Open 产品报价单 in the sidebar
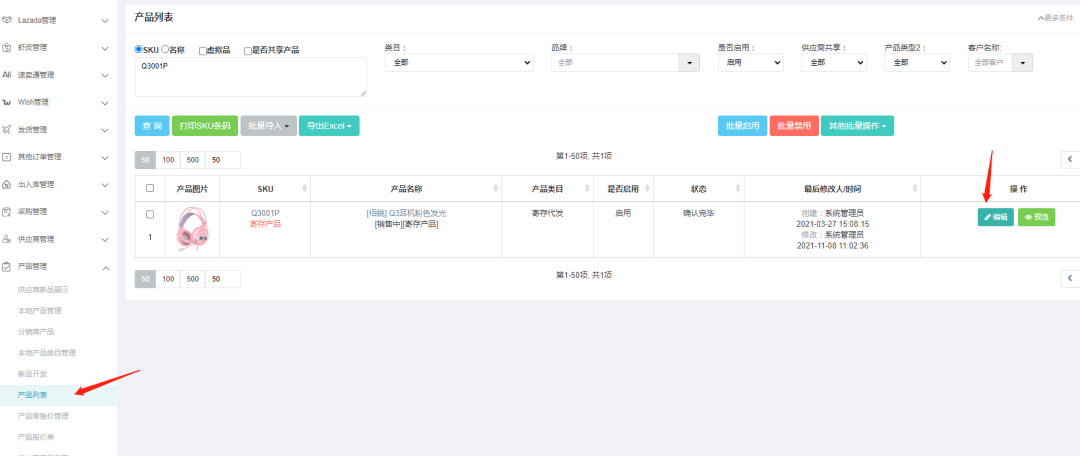Image resolution: width=1080 pixels, height=456 pixels. point(36,437)
